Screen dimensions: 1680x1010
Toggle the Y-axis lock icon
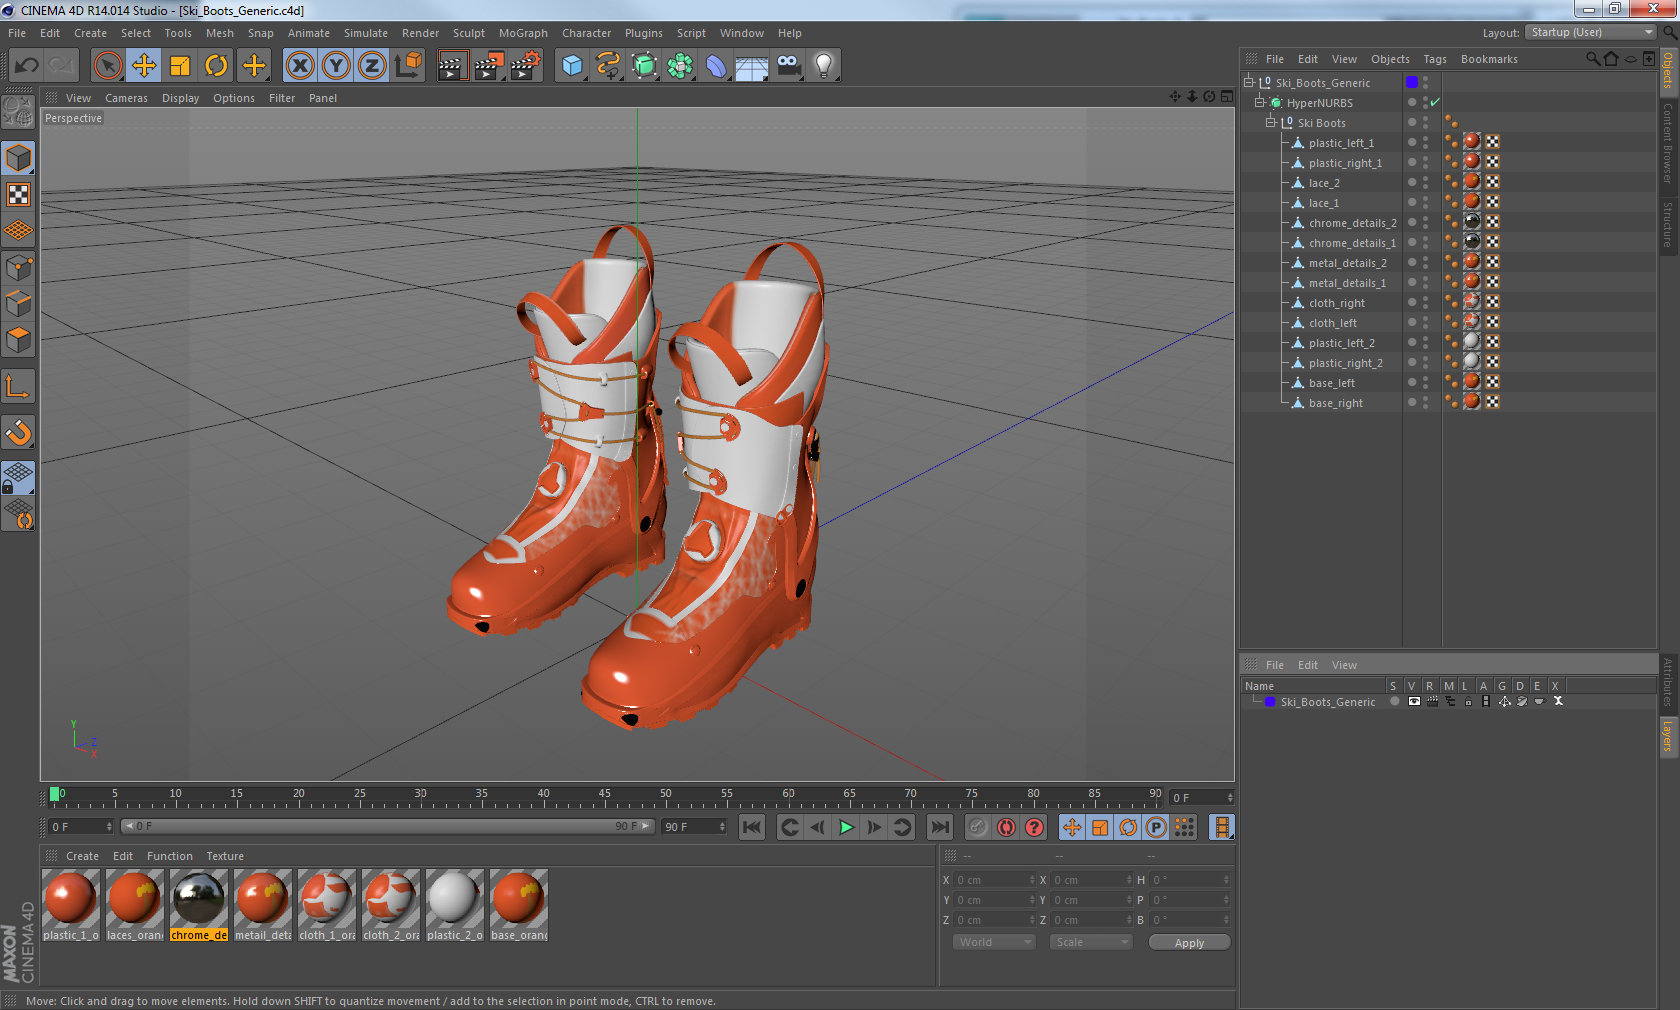point(336,66)
